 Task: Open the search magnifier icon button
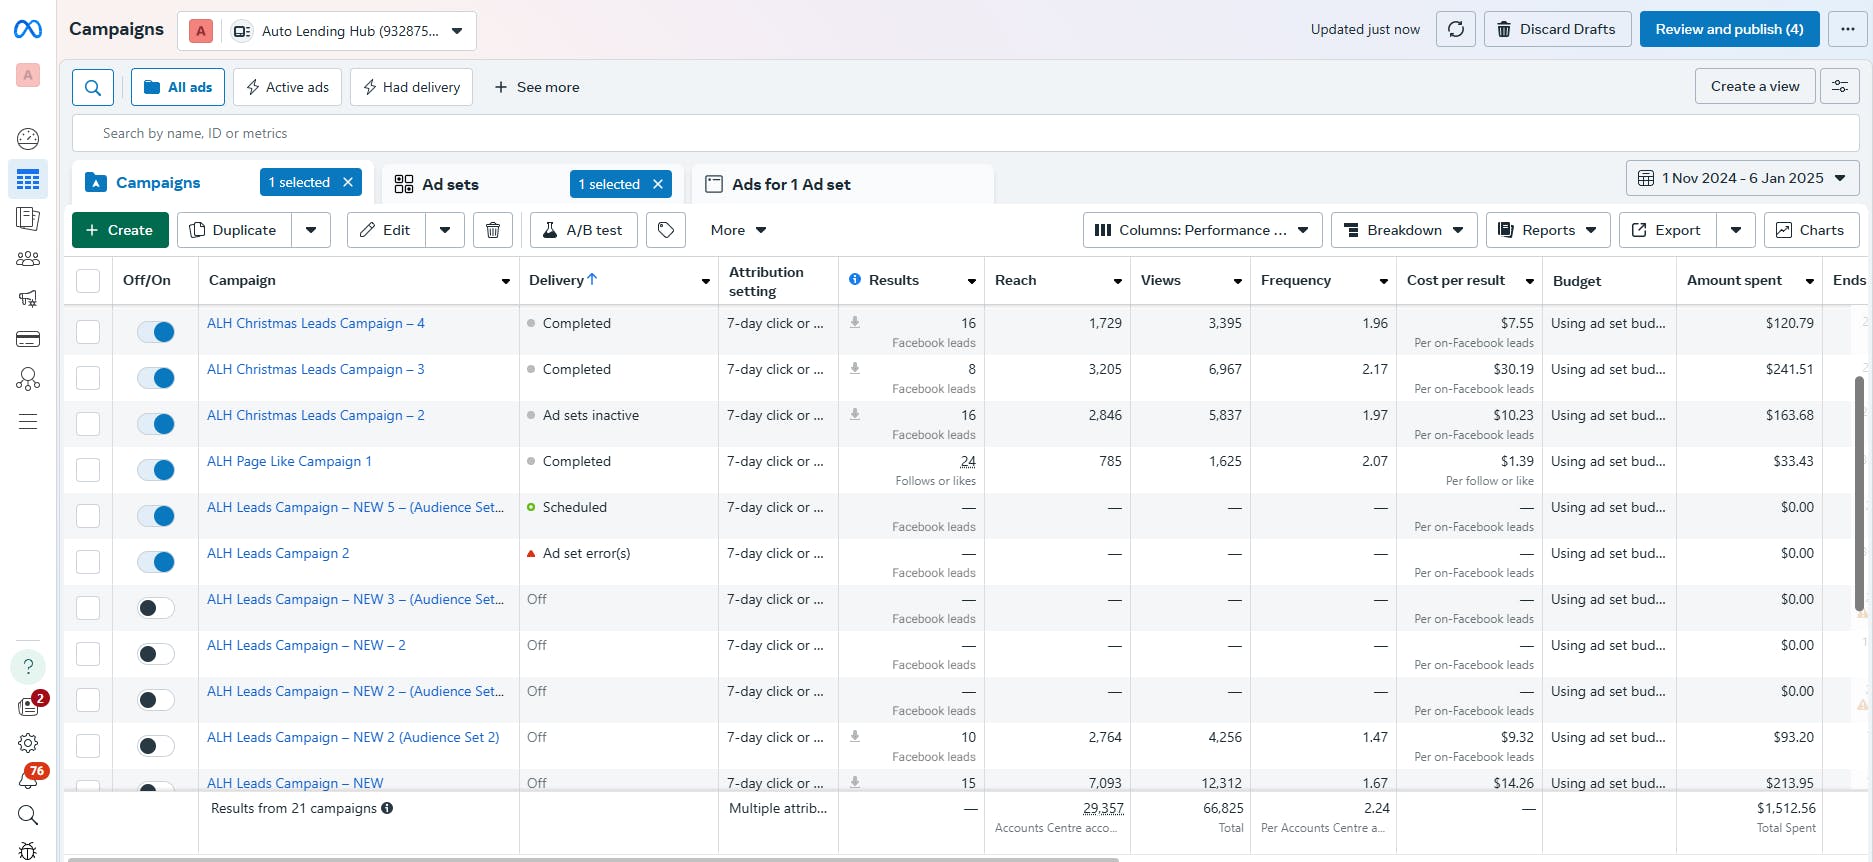pyautogui.click(x=92, y=88)
